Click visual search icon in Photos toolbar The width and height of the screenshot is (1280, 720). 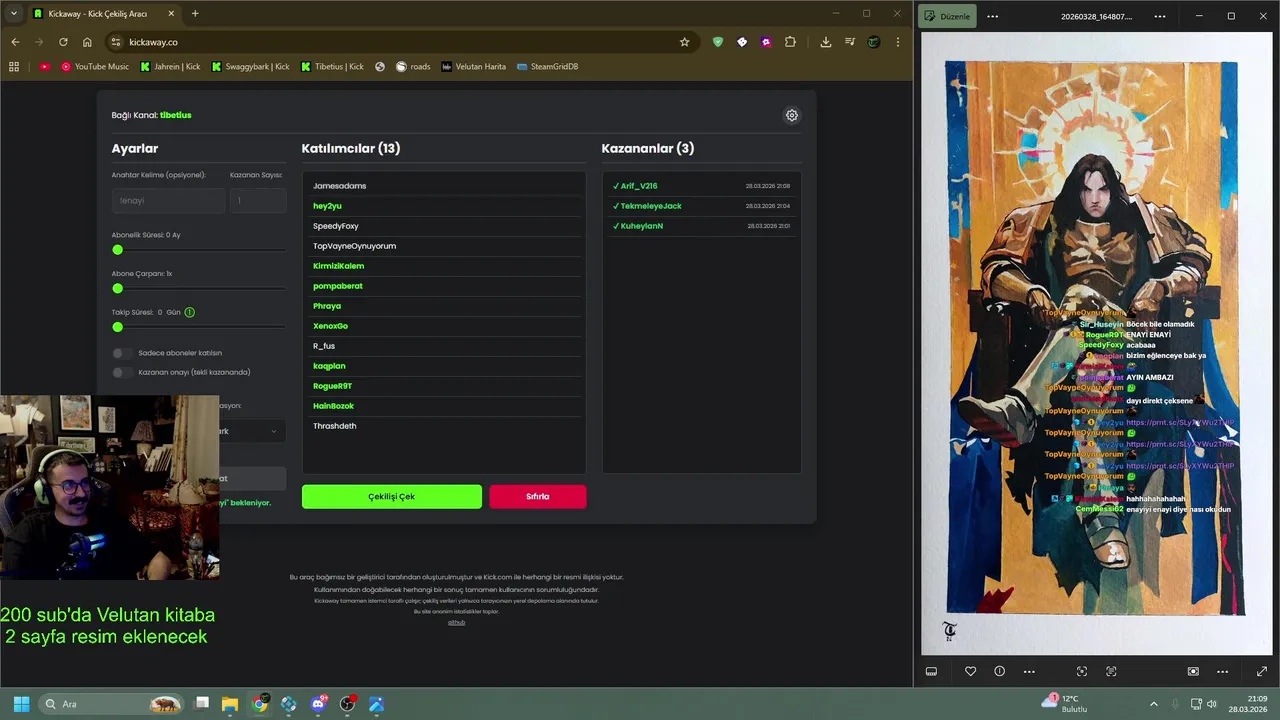point(1081,671)
